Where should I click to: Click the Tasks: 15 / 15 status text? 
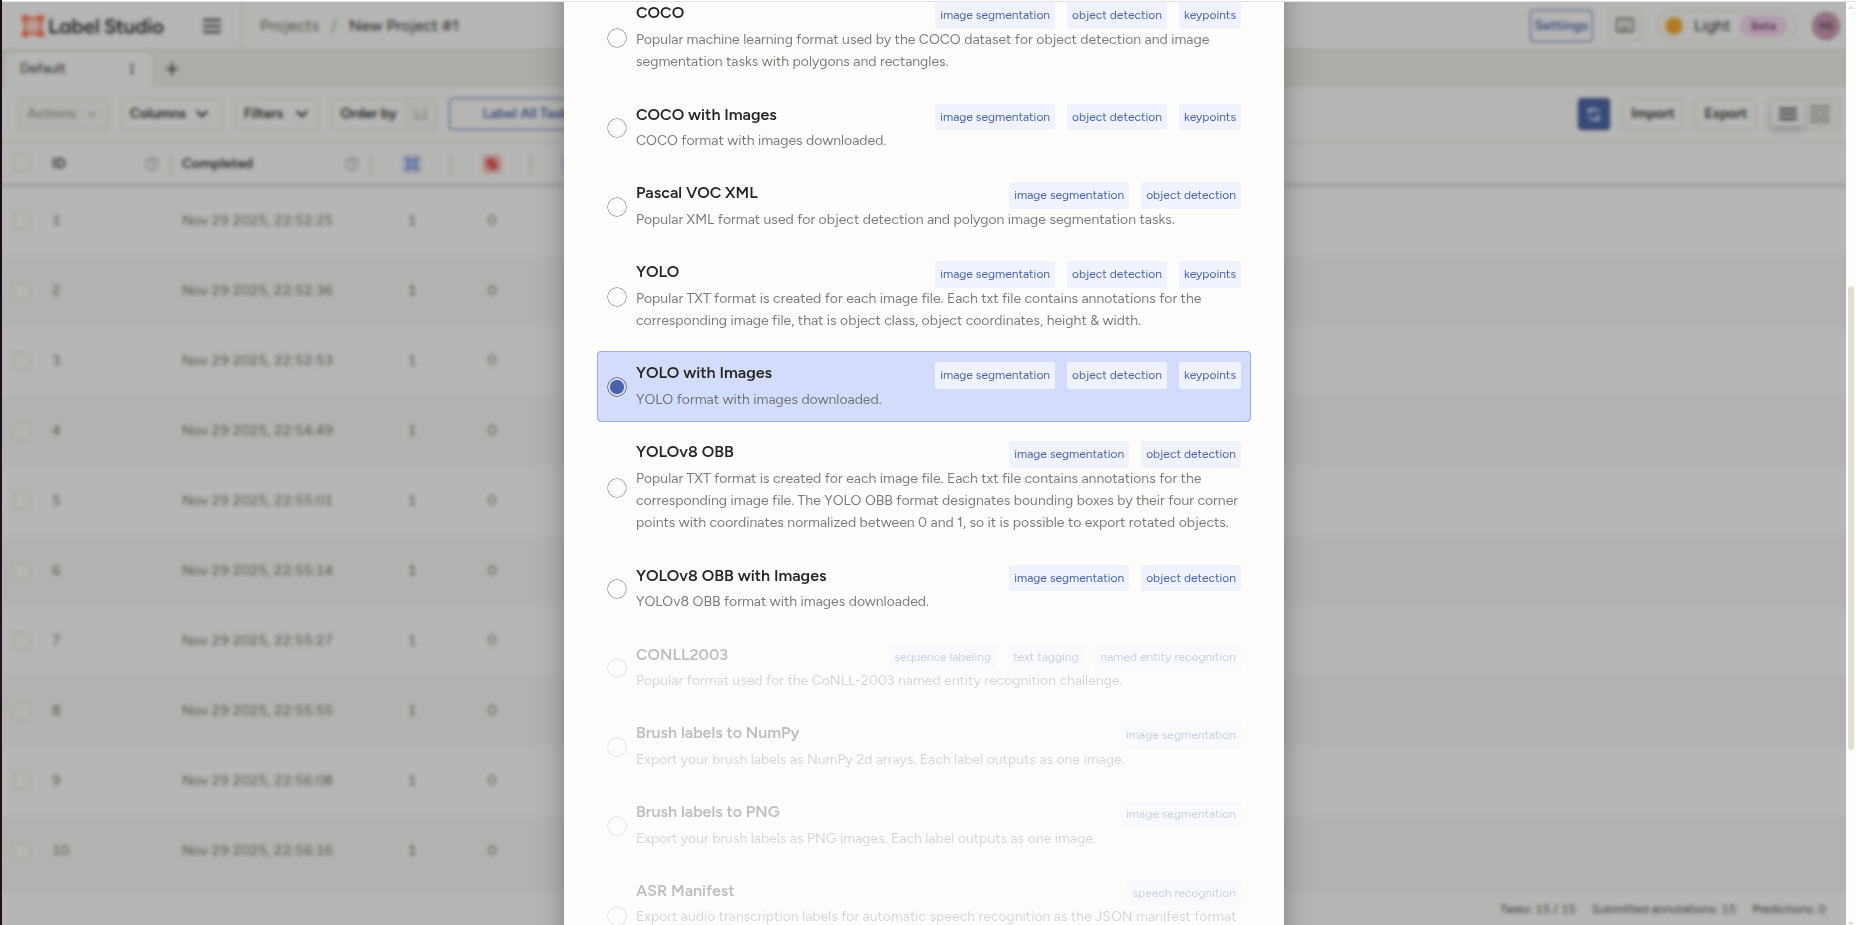[x=1537, y=909]
